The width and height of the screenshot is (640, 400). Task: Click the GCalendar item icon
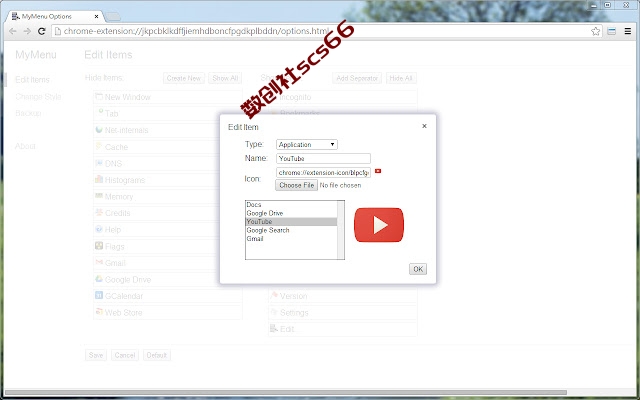click(x=99, y=295)
